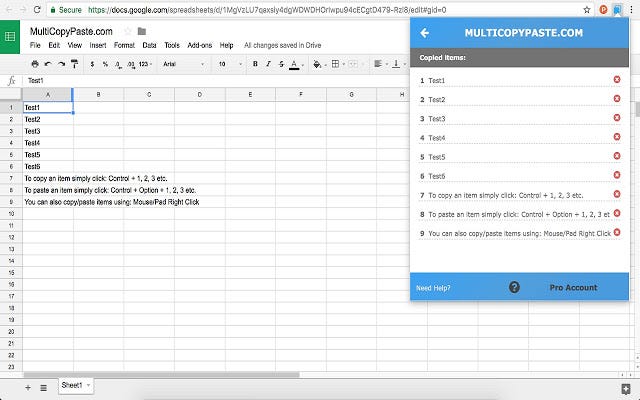Open the text color picker
Screen dimensions: 640x400
(x=296, y=64)
